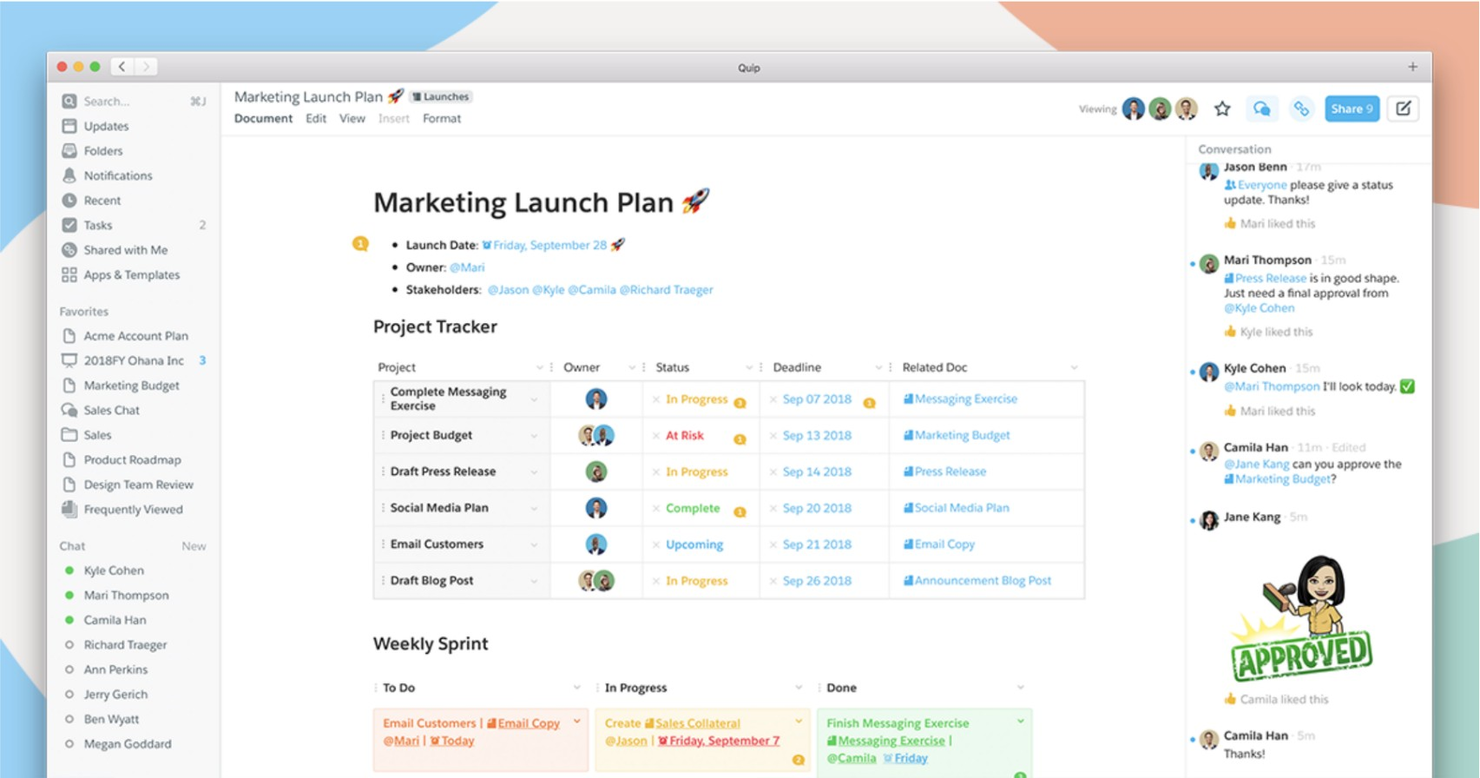Click the Share button

(x=1352, y=108)
